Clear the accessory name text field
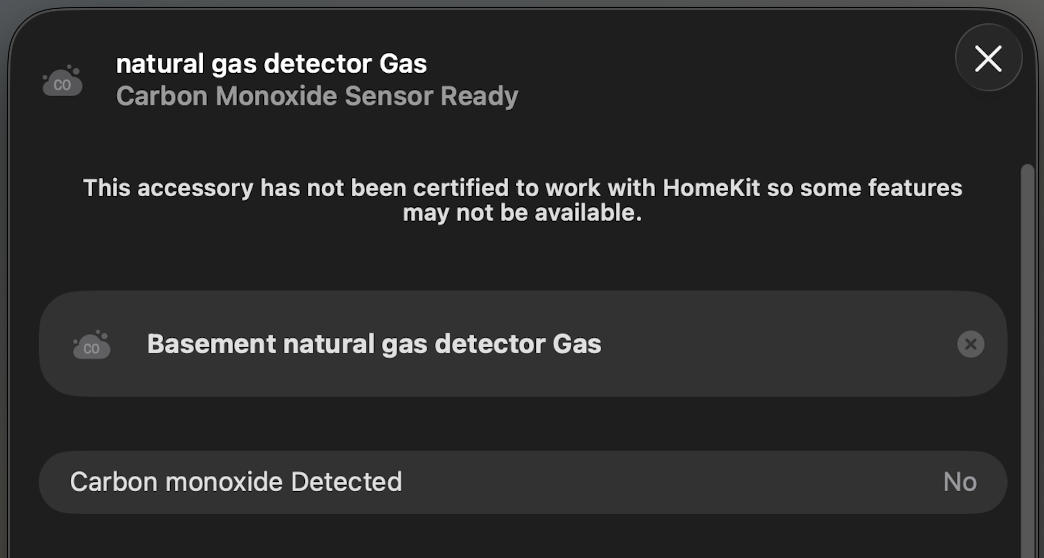 [970, 345]
